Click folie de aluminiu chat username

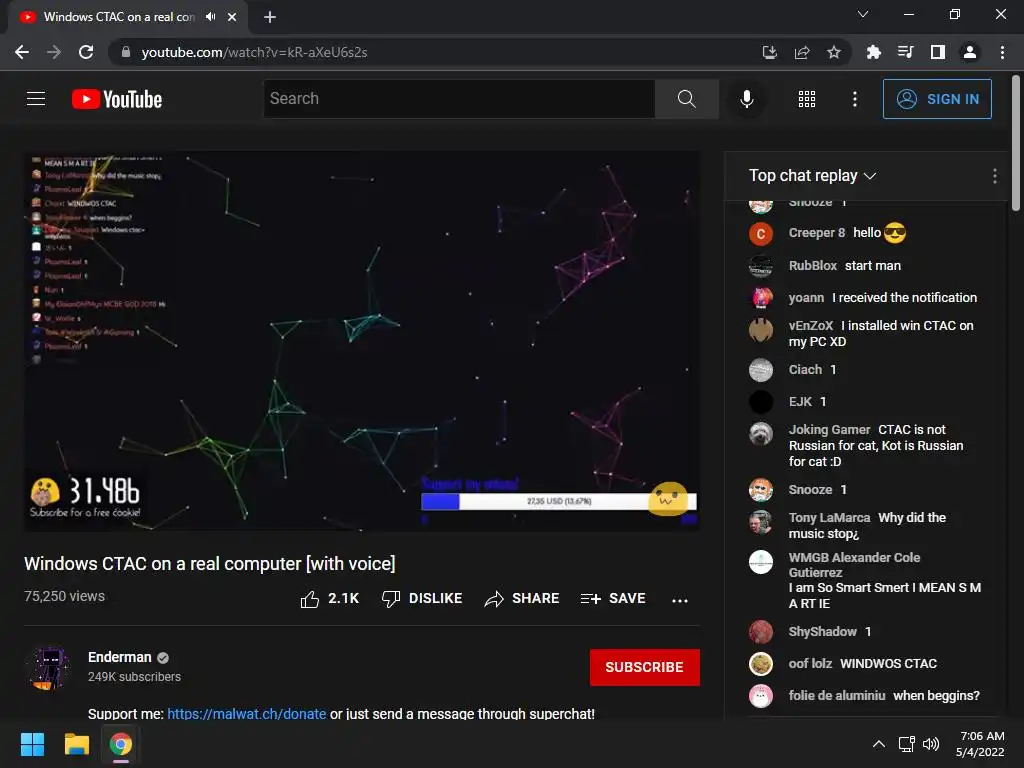point(837,696)
